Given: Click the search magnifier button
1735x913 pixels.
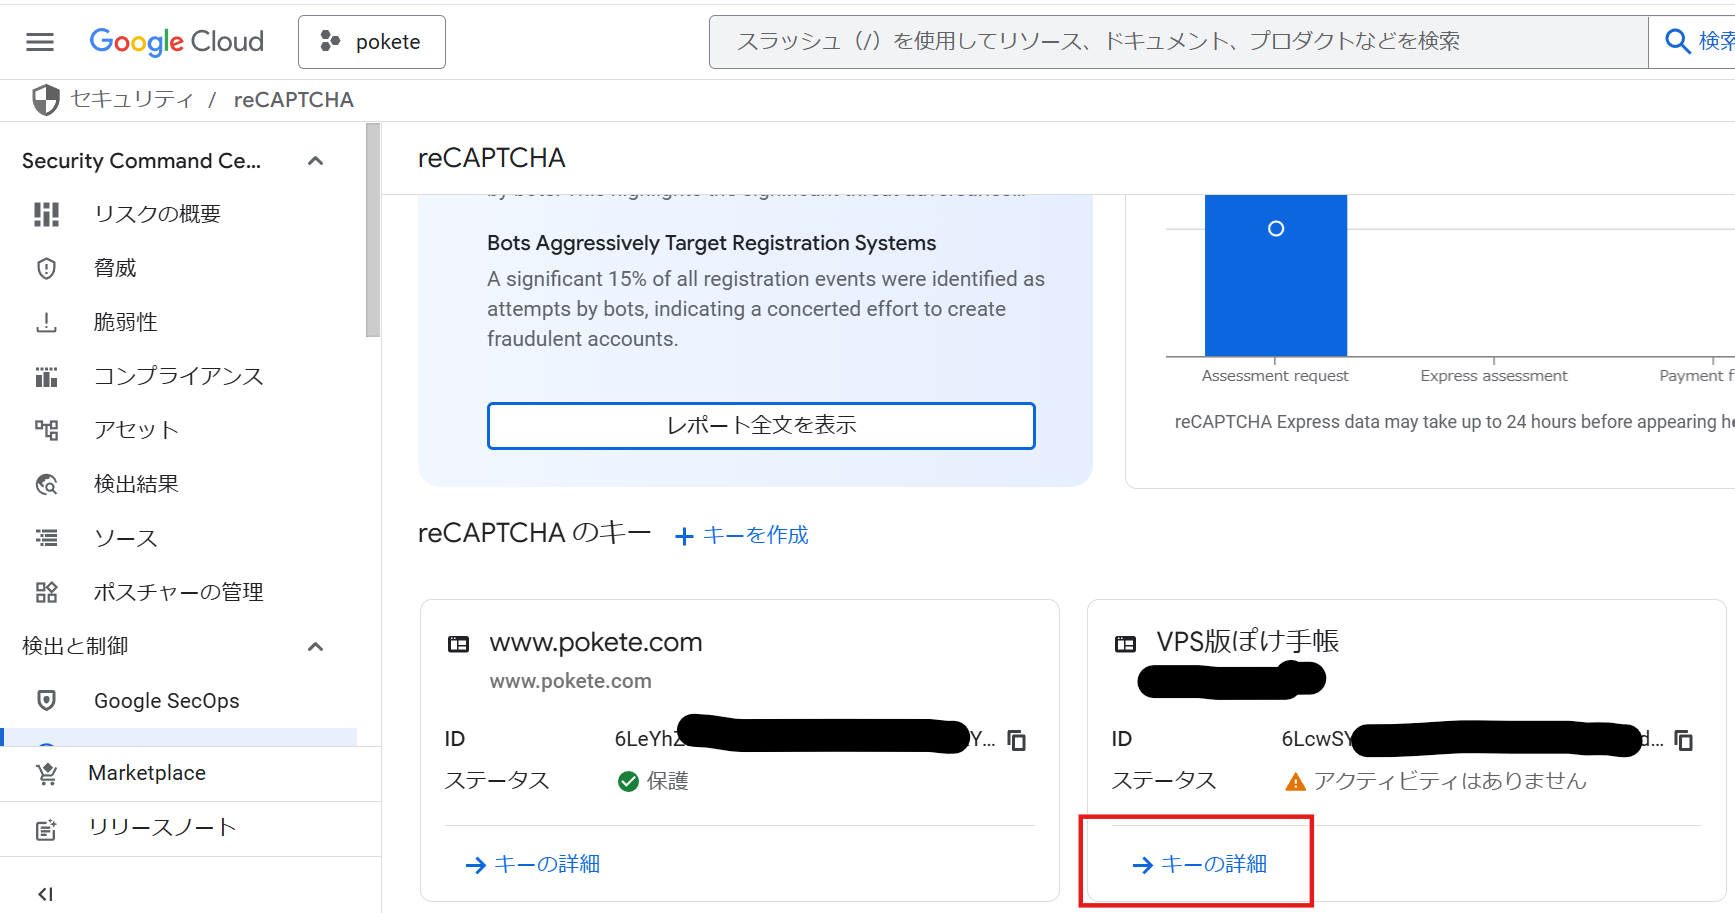Looking at the screenshot, I should (x=1677, y=41).
